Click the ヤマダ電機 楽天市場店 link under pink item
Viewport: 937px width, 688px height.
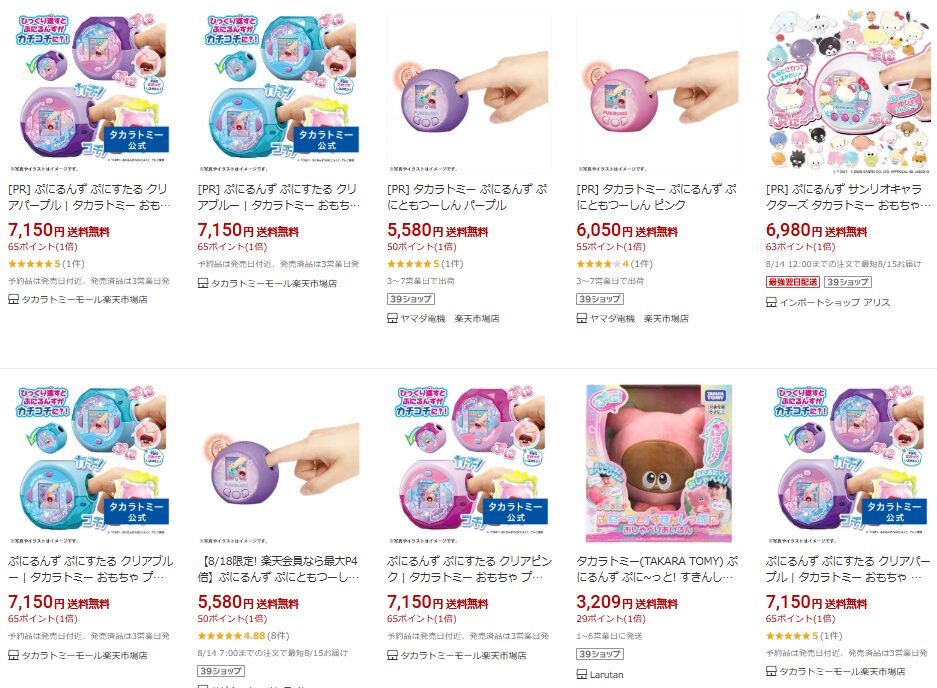tap(639, 319)
